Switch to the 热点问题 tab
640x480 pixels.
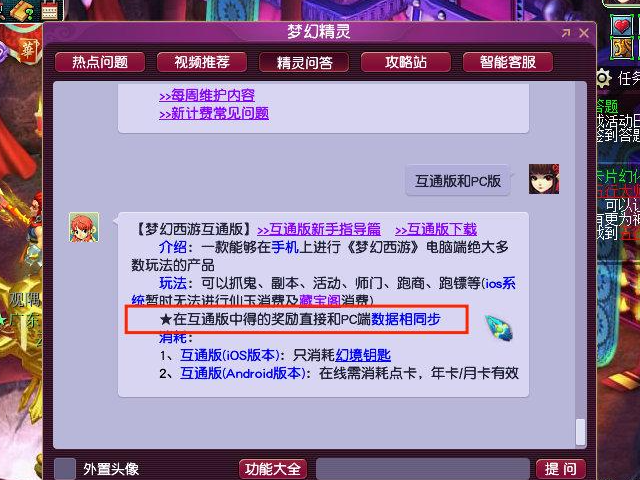point(100,62)
